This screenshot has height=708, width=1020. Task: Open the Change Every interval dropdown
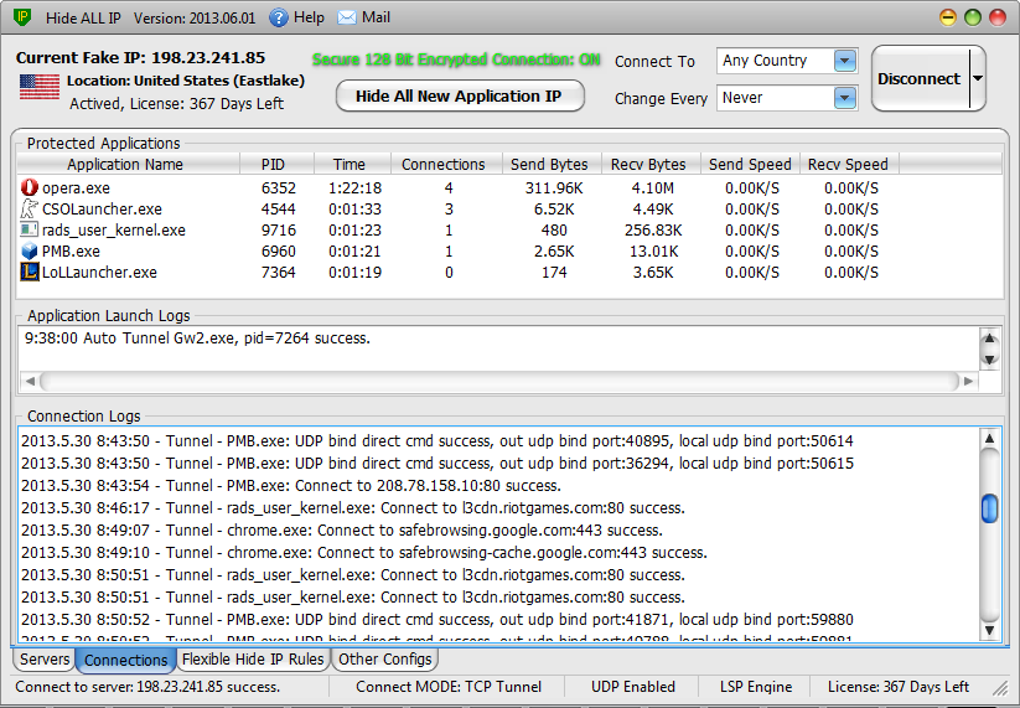coord(844,98)
